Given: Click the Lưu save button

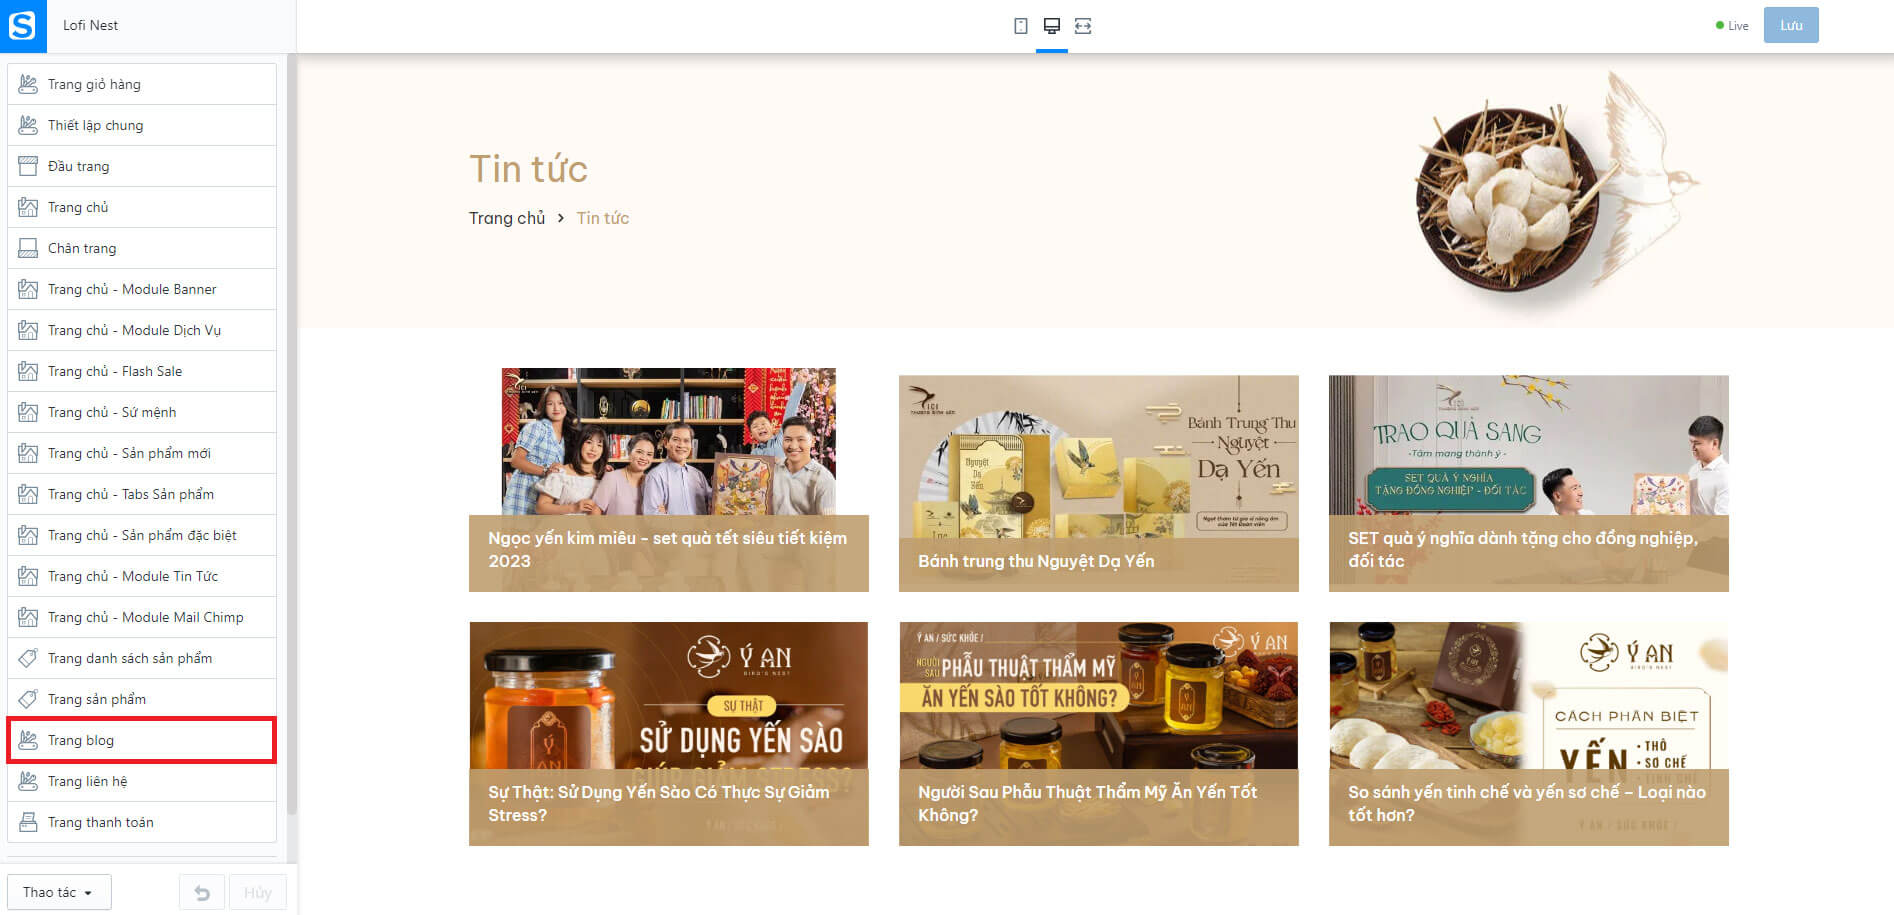Looking at the screenshot, I should [x=1791, y=26].
